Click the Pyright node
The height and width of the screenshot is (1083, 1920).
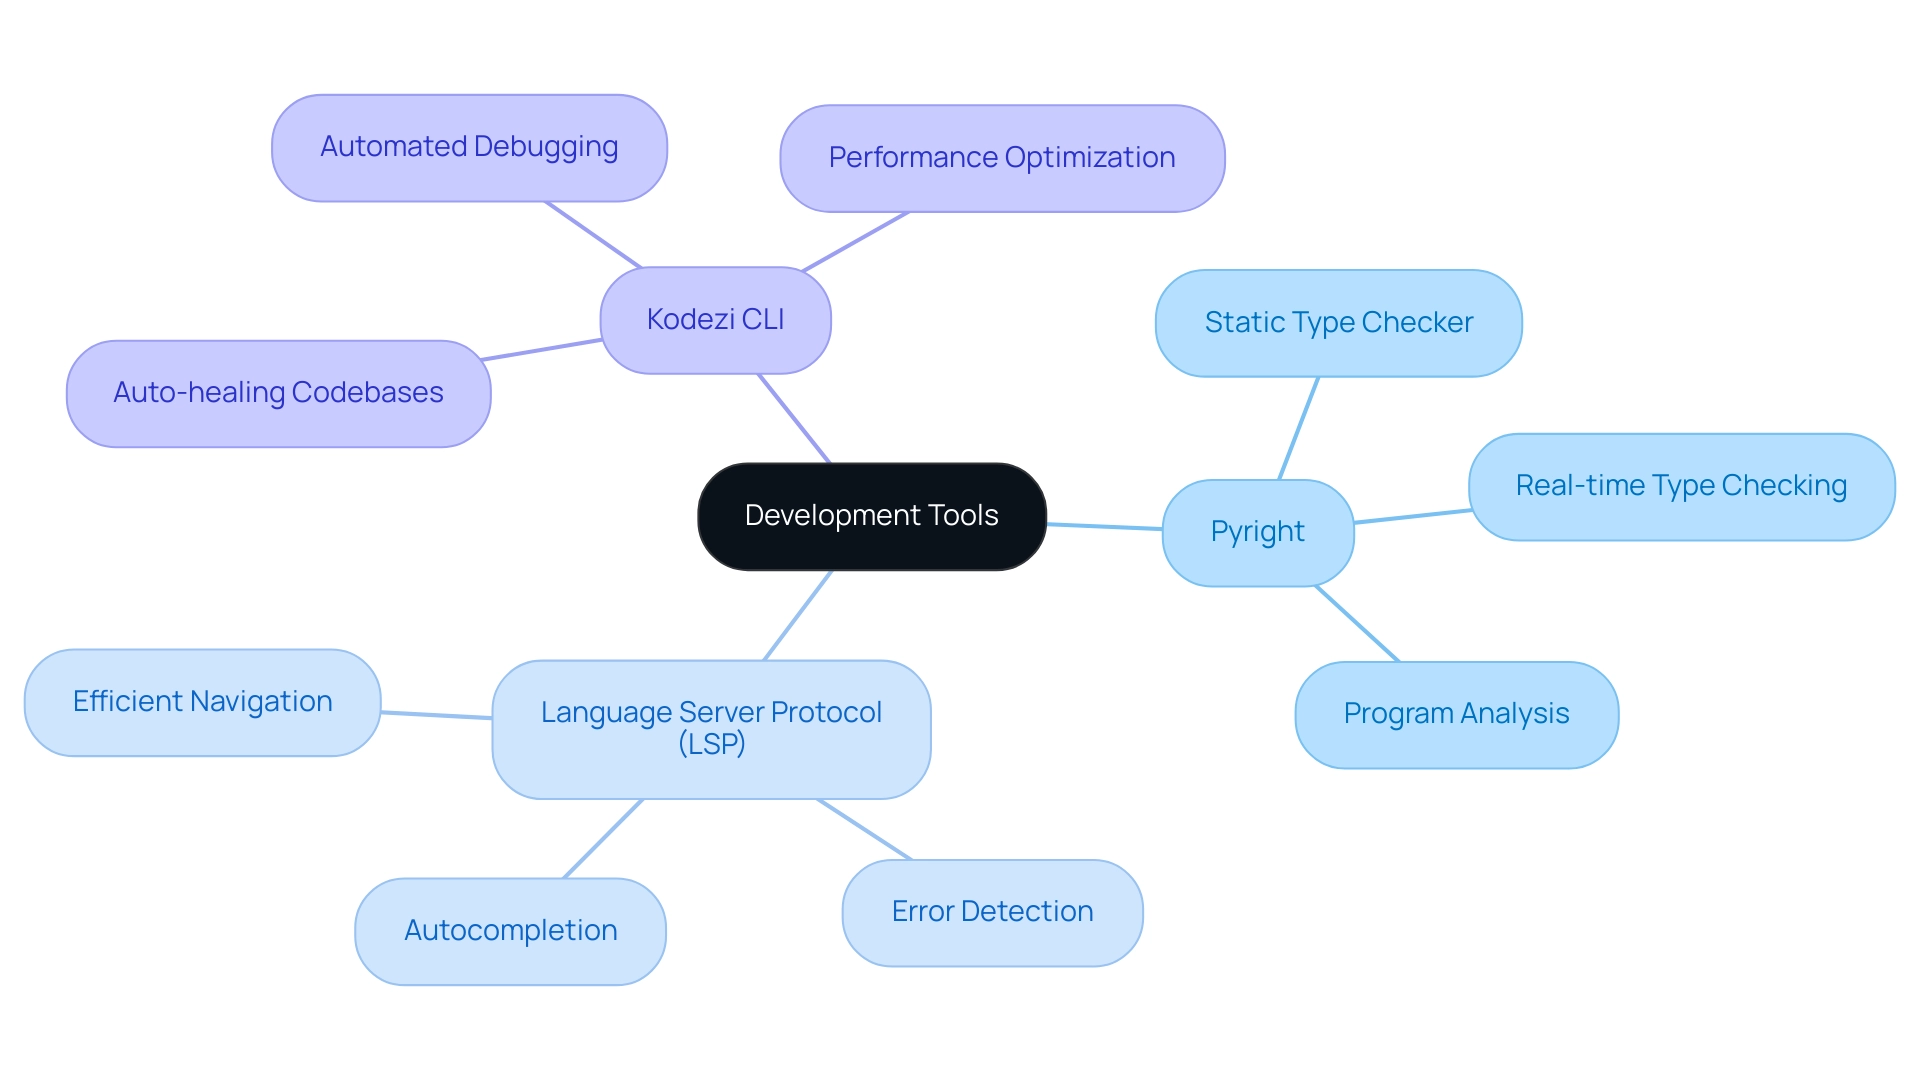(x=1258, y=532)
